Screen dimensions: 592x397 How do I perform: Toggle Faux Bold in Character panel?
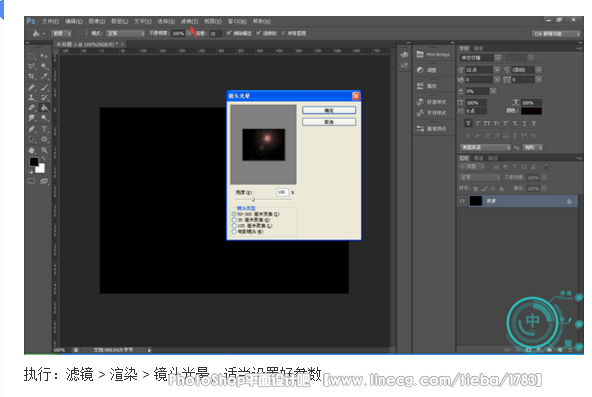(x=468, y=123)
